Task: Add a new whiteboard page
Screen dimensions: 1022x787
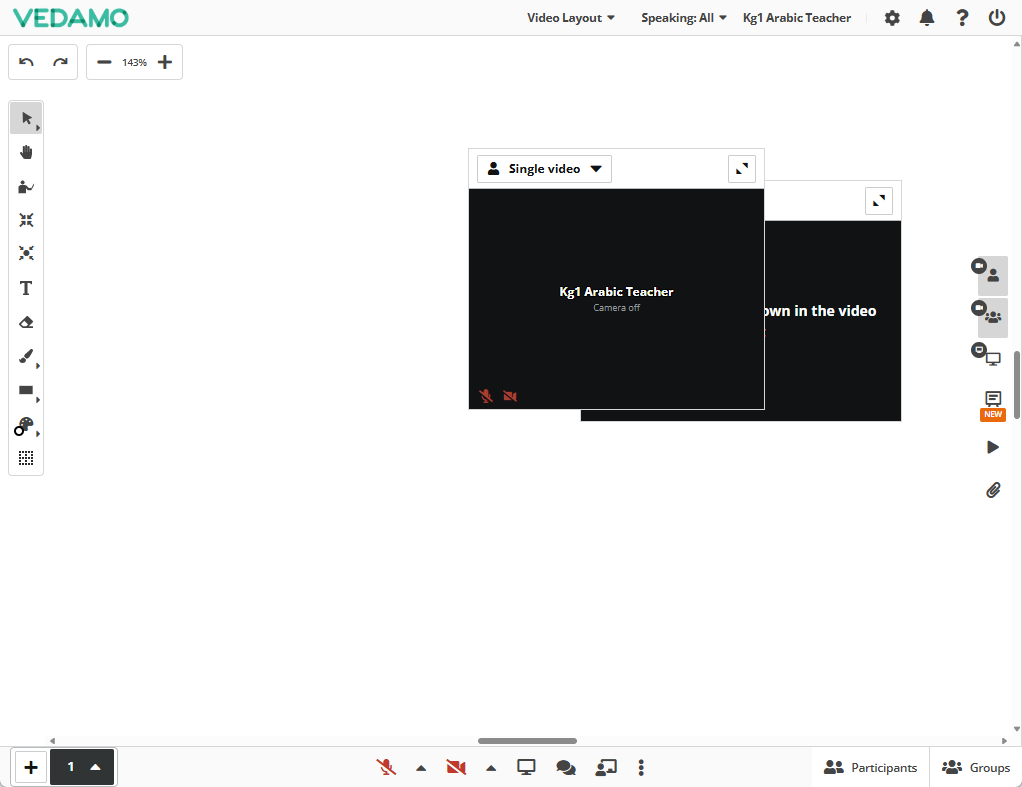Action: pos(31,767)
